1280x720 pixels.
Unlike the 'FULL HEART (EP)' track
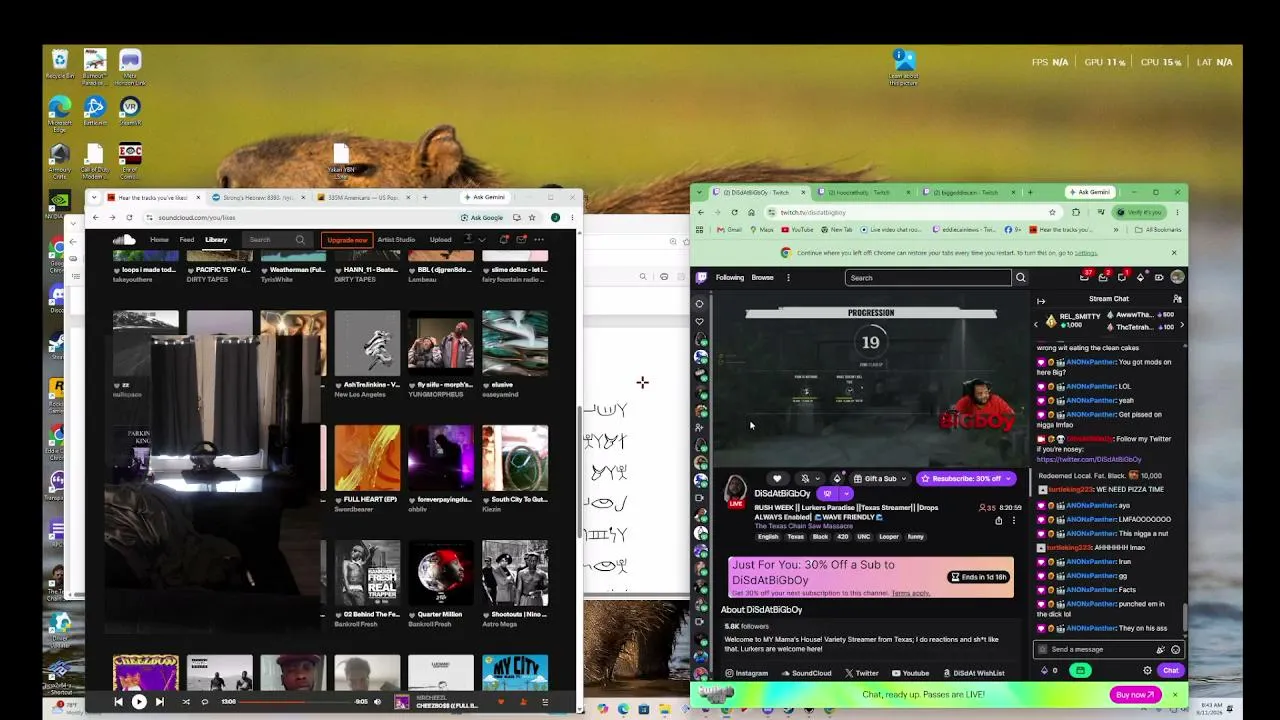pos(338,499)
